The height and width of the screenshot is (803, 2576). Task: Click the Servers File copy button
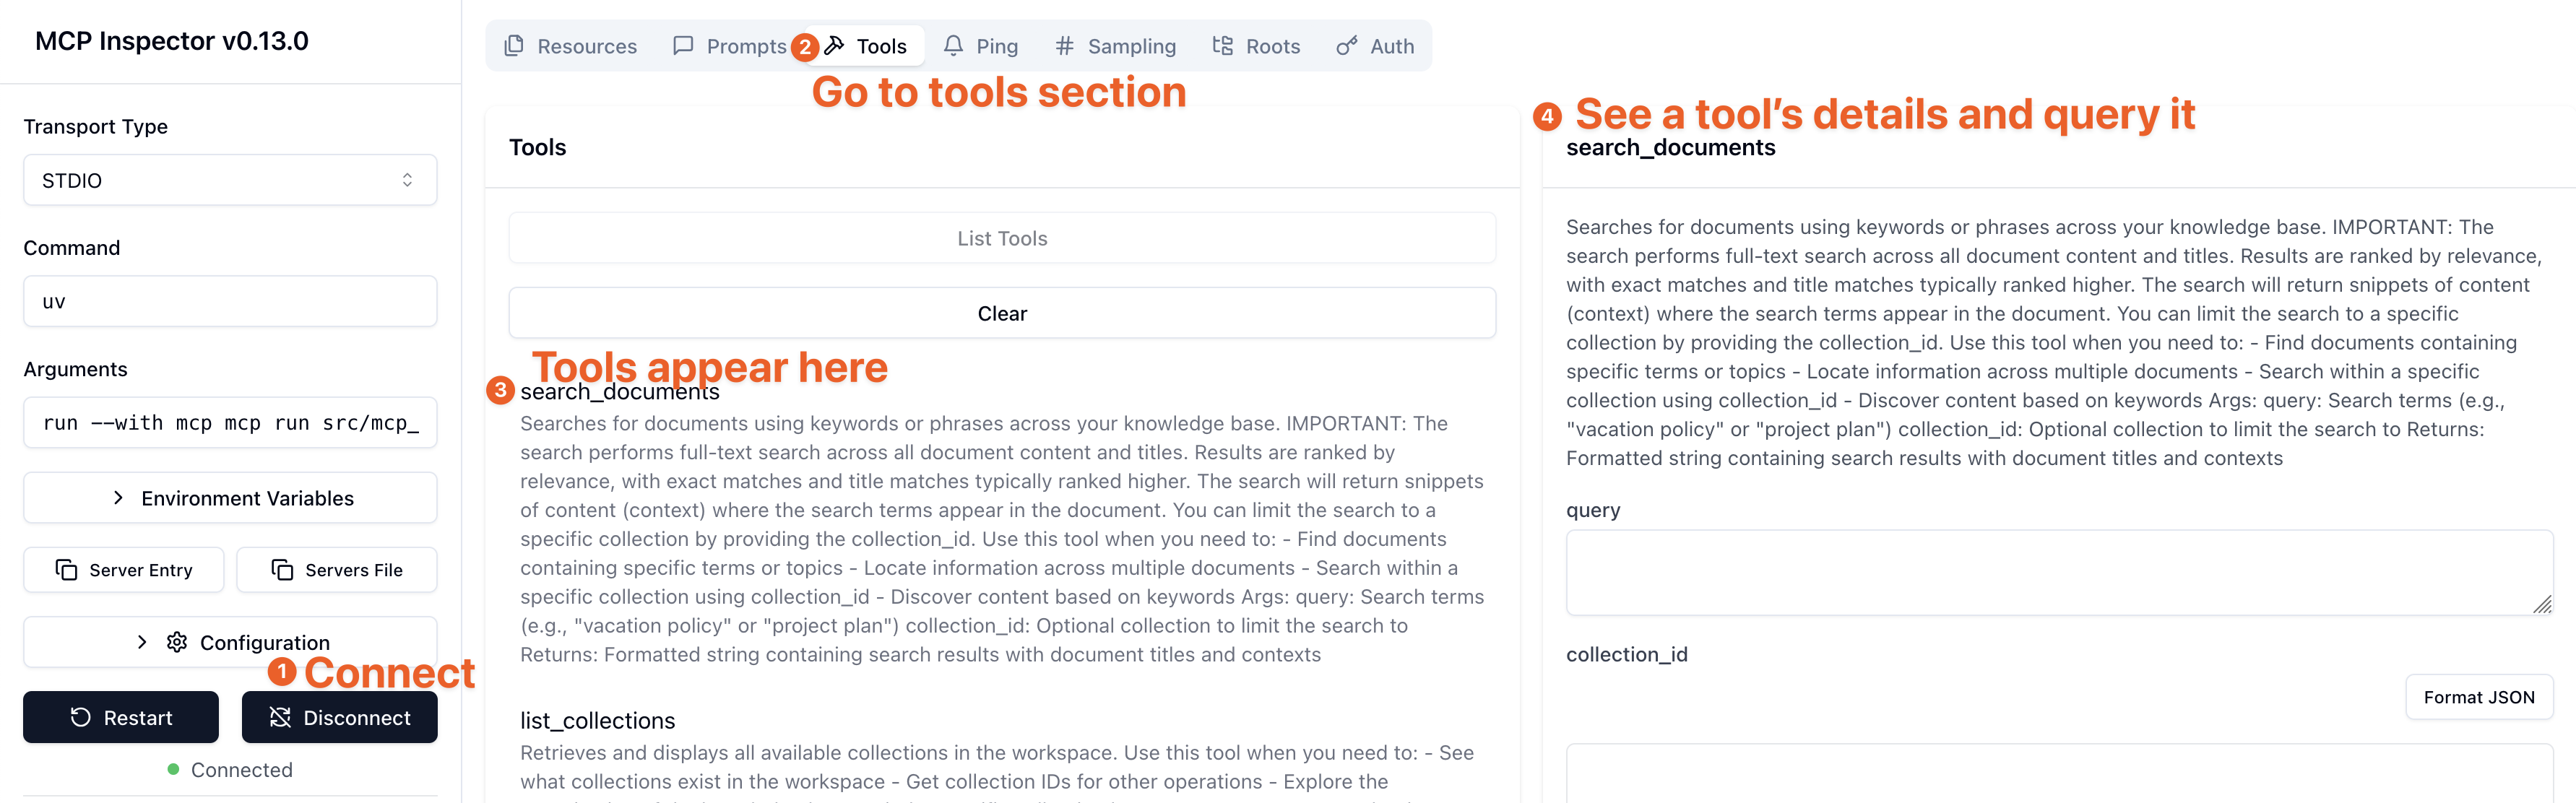pos(337,570)
